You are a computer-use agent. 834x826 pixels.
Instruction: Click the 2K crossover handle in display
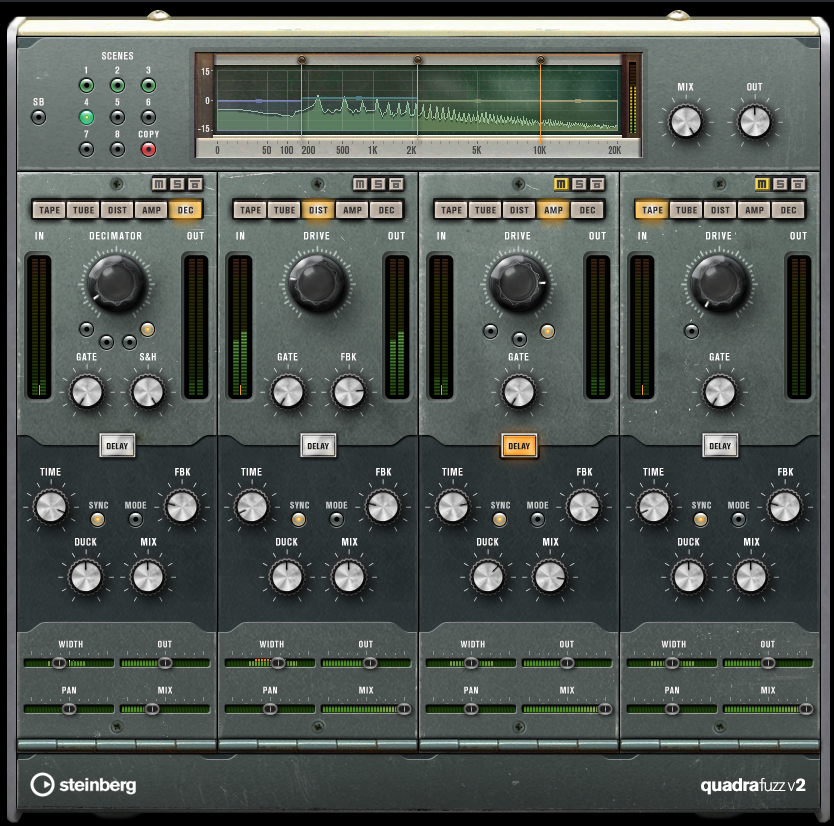pos(418,60)
